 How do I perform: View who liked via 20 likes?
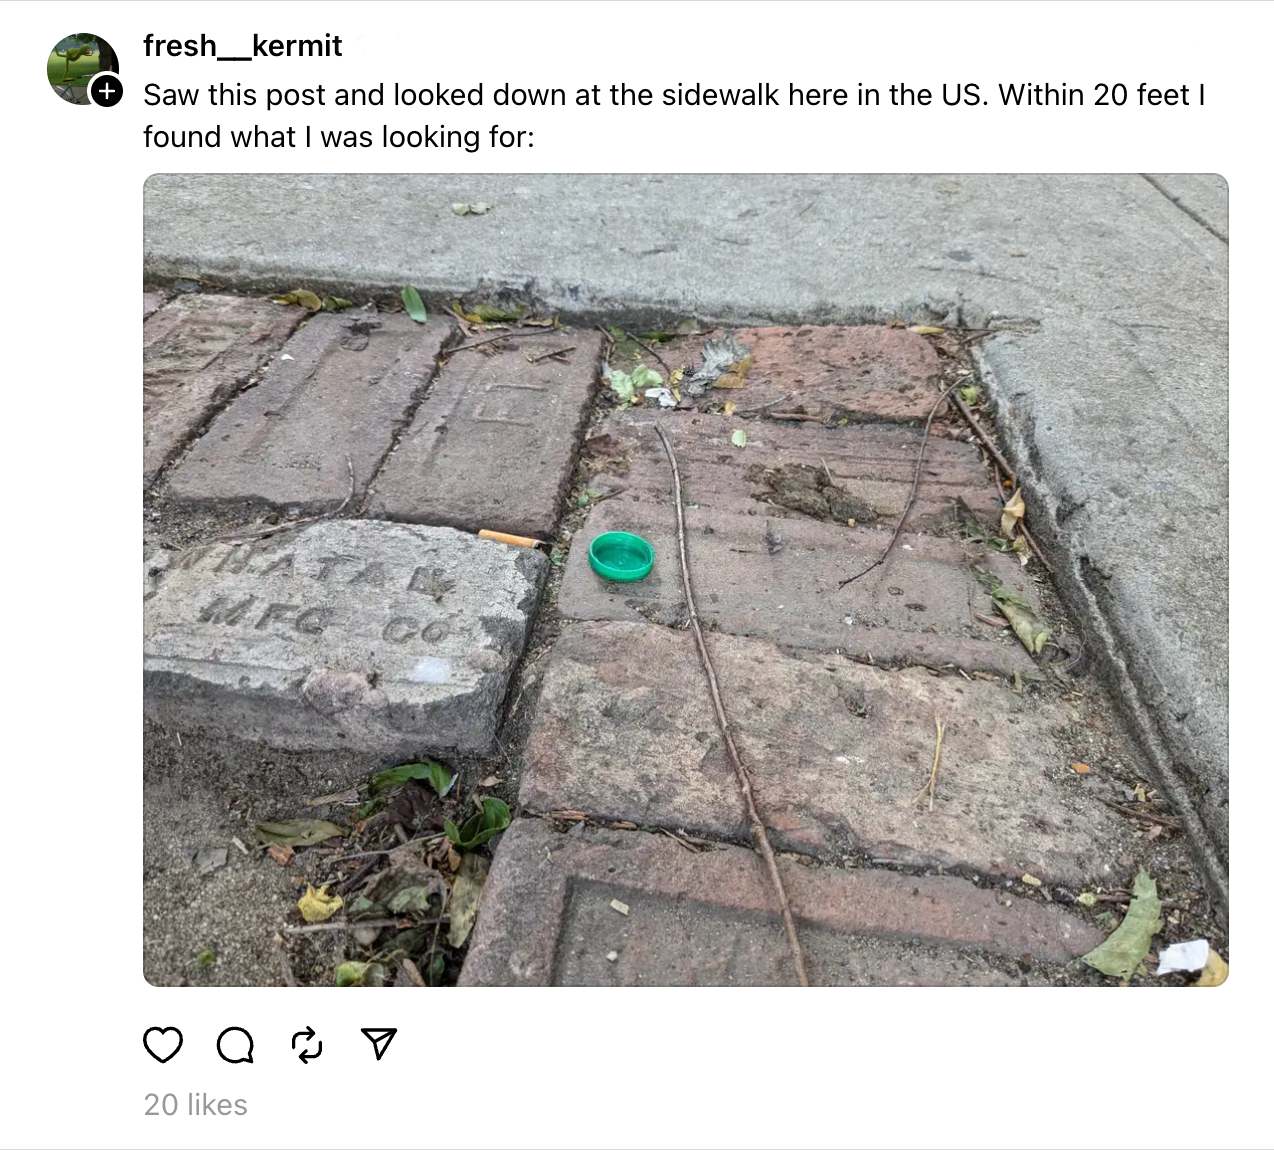tap(196, 1104)
